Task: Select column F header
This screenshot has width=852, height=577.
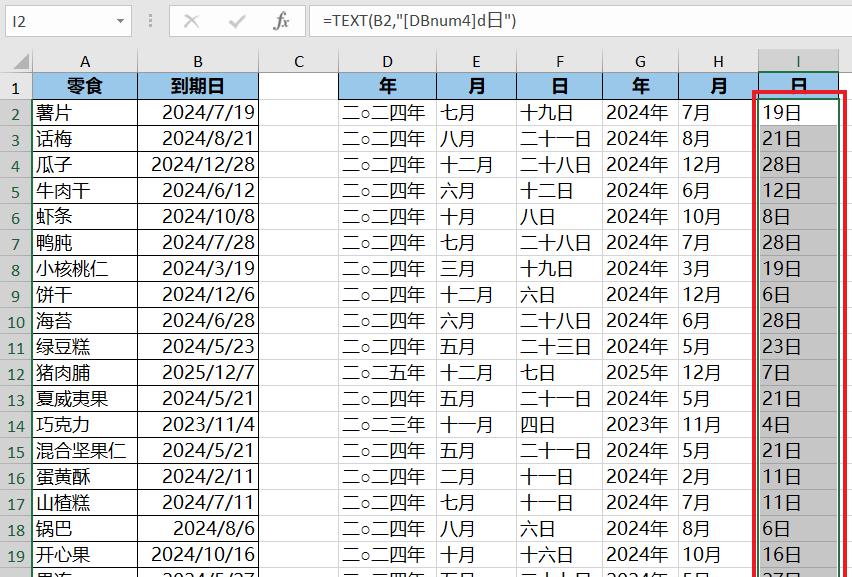Action: click(x=559, y=62)
